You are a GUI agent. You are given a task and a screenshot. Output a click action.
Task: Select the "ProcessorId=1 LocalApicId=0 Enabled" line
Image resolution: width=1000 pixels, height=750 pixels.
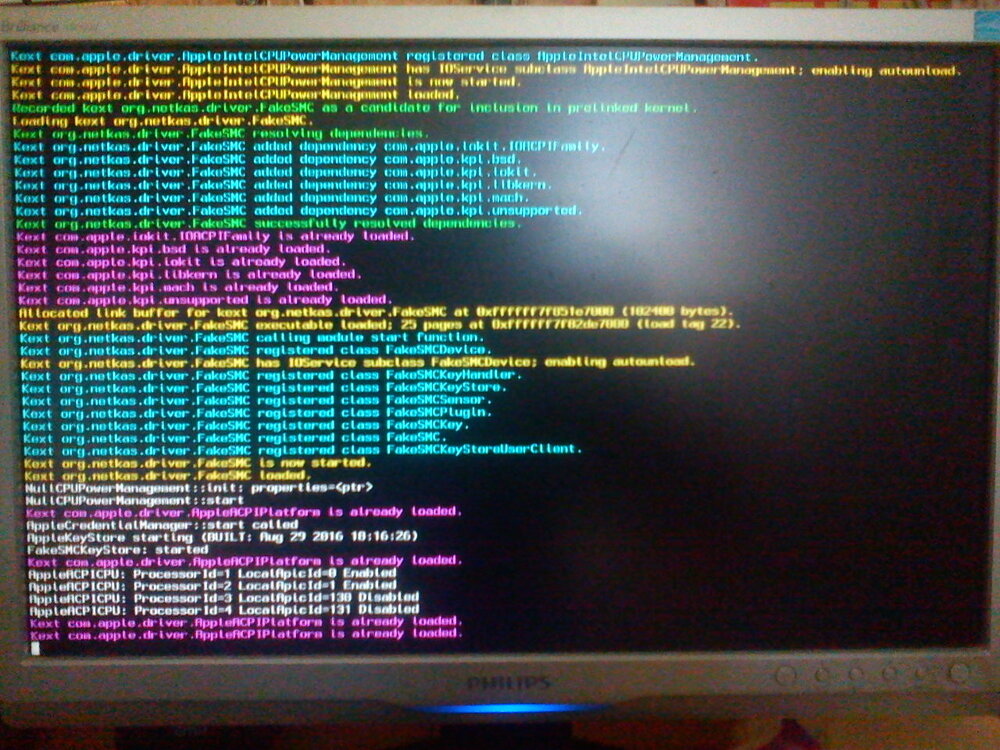213,573
